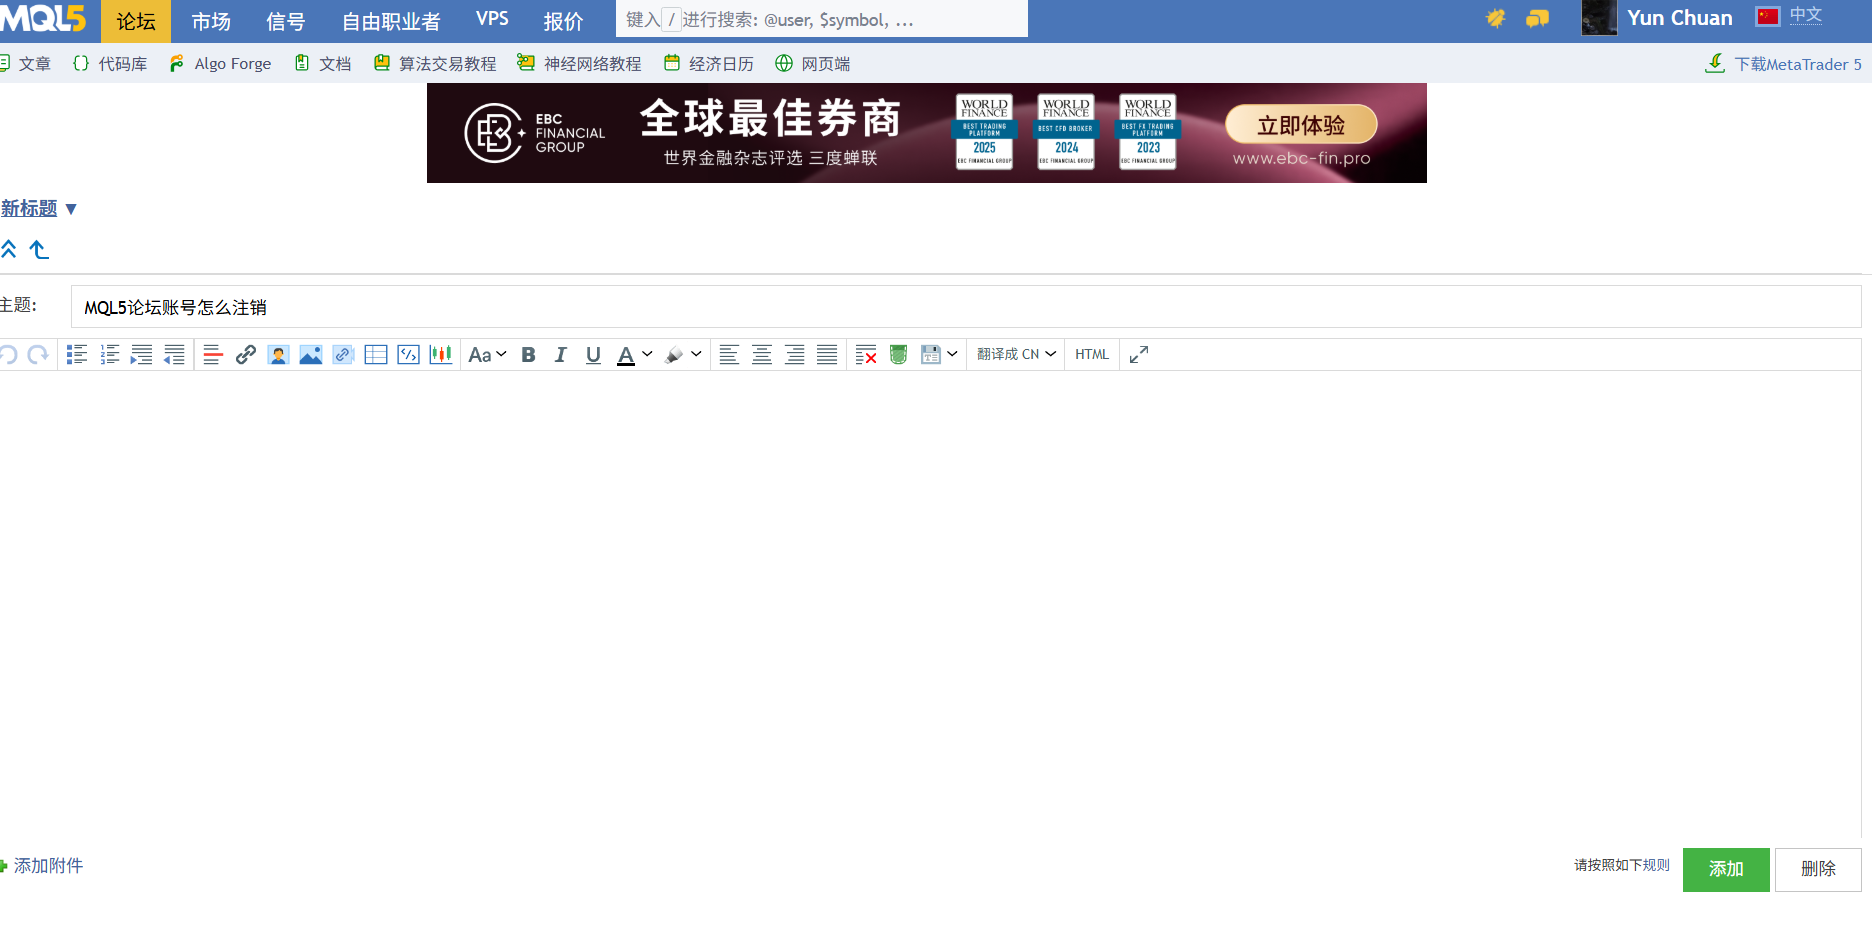
Task: Expand the font color dropdown arrow
Action: [x=647, y=355]
